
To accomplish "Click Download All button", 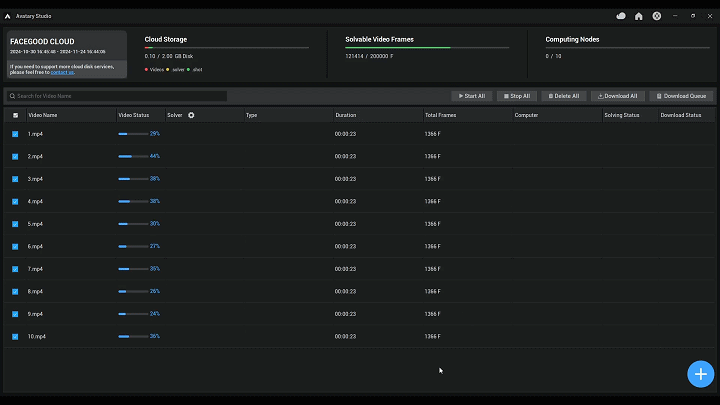I will (x=618, y=96).
